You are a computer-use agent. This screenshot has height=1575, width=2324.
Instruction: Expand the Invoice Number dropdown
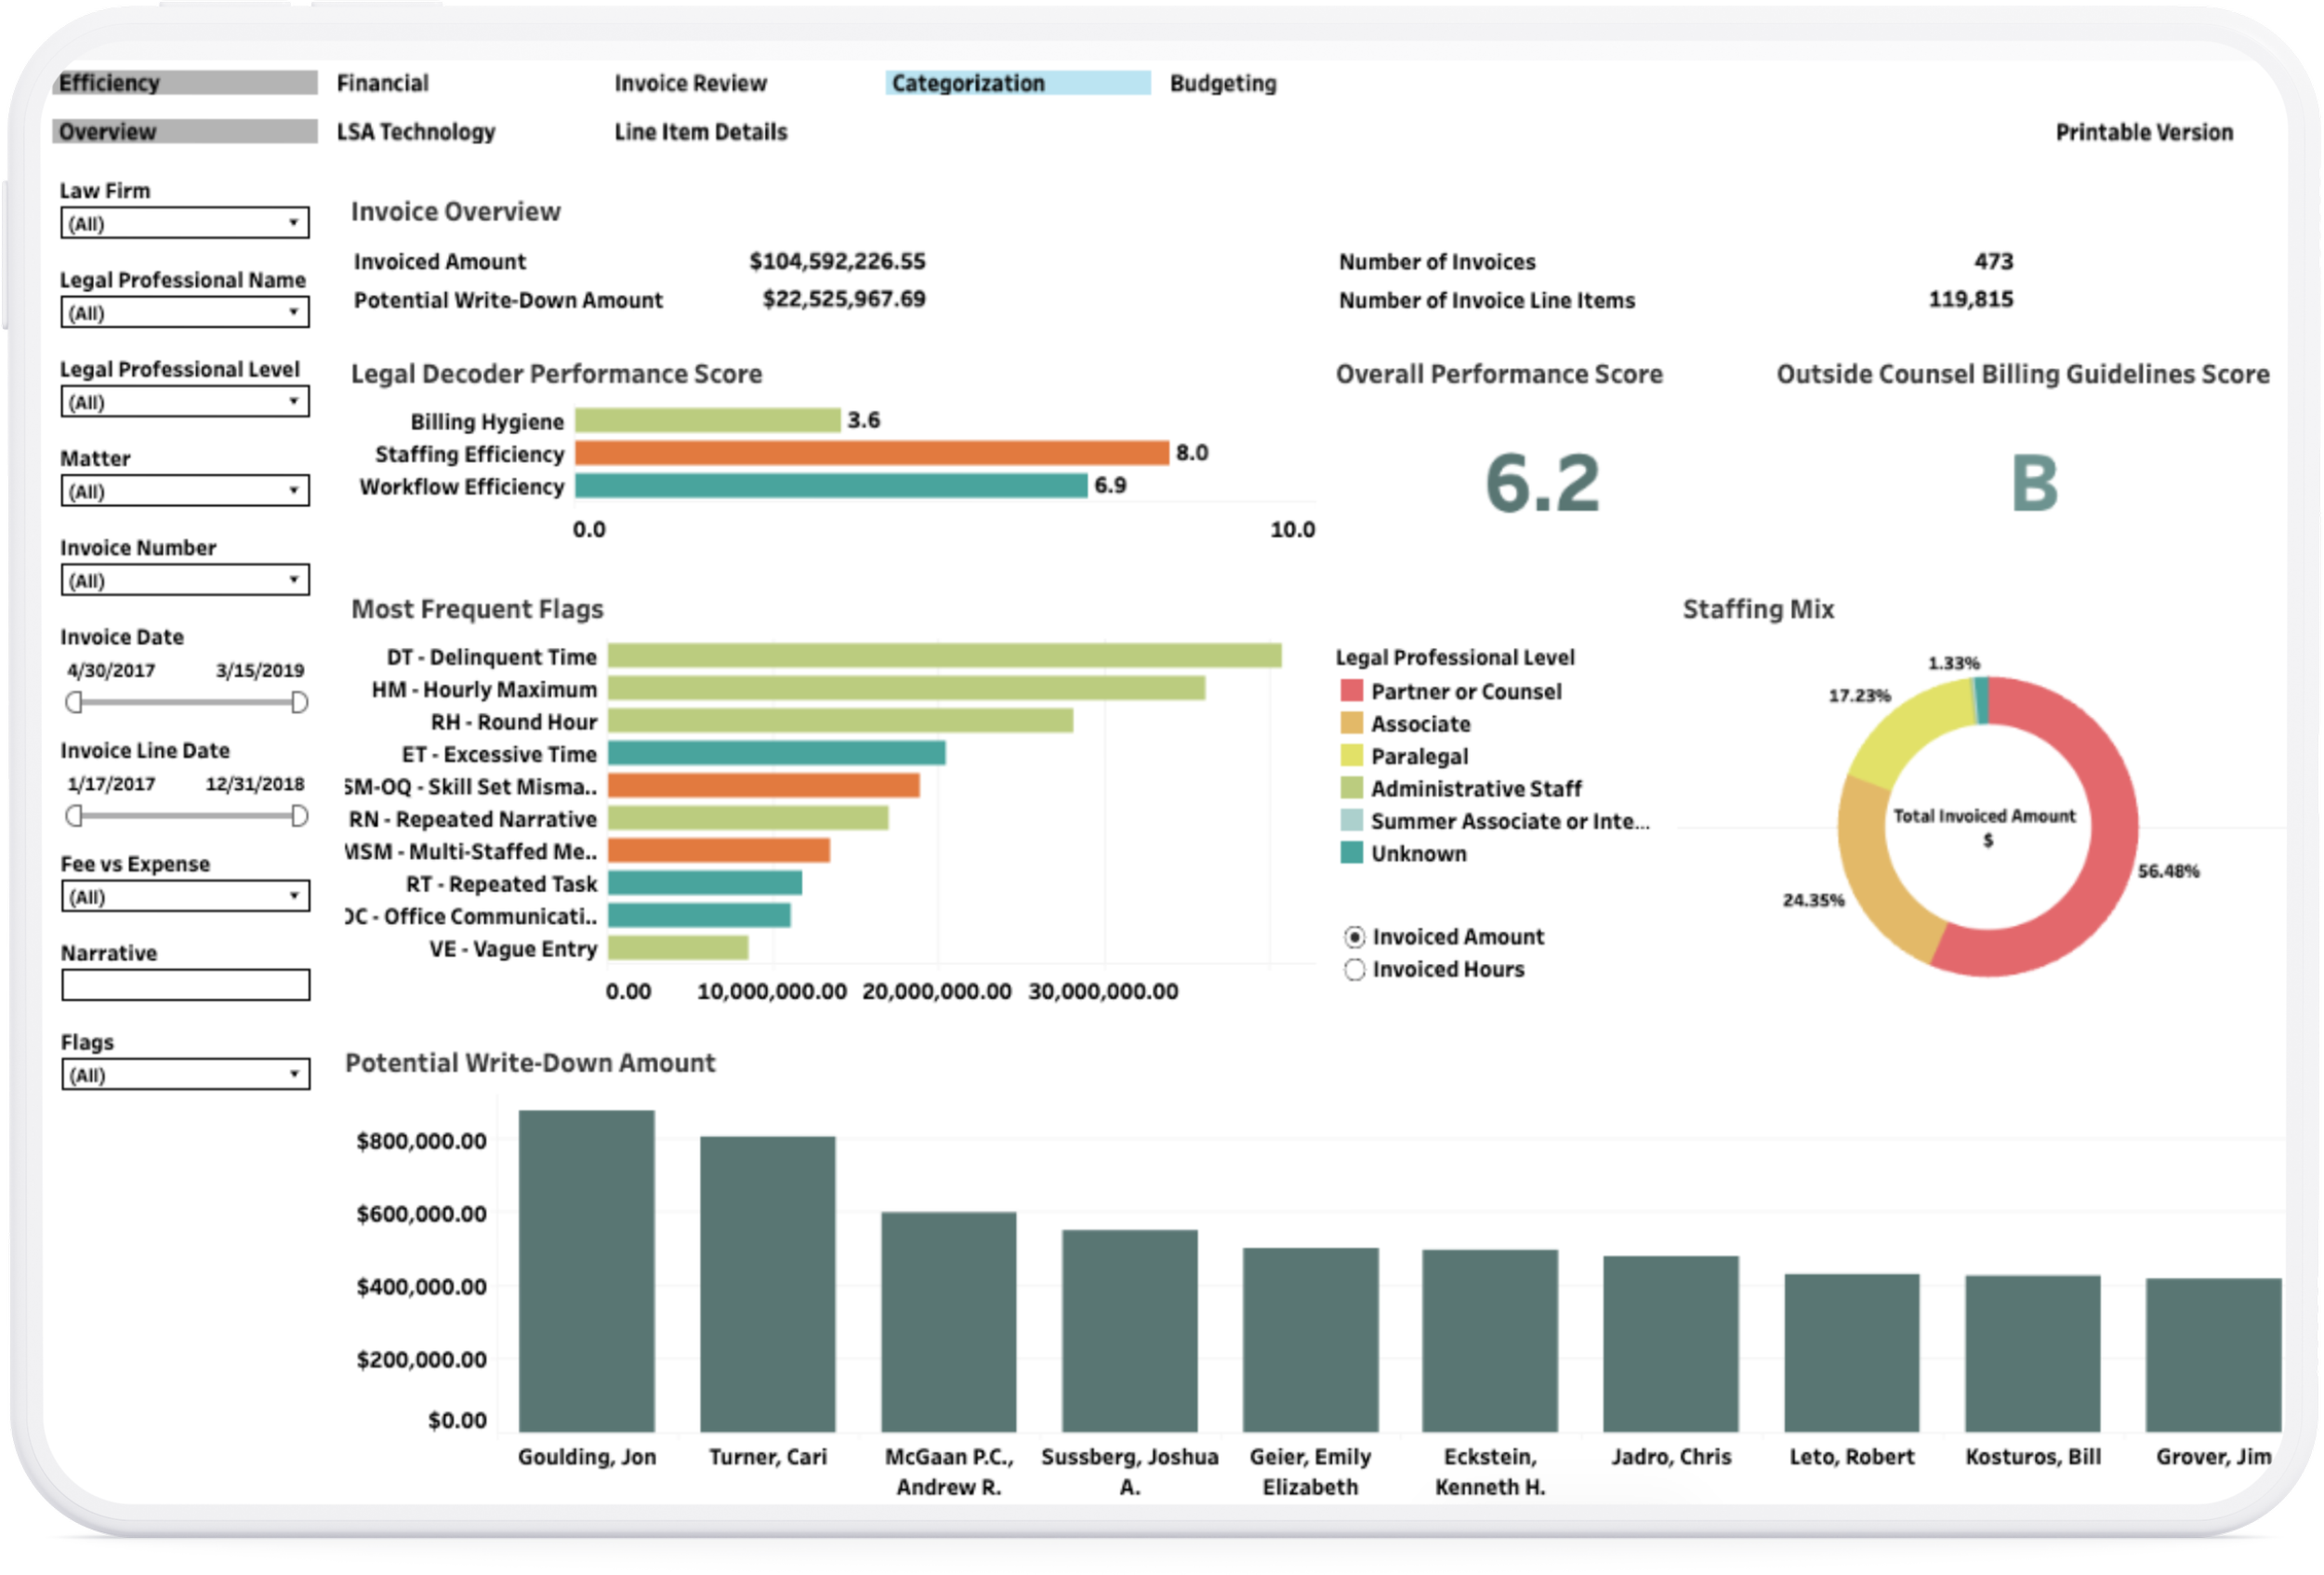point(185,579)
